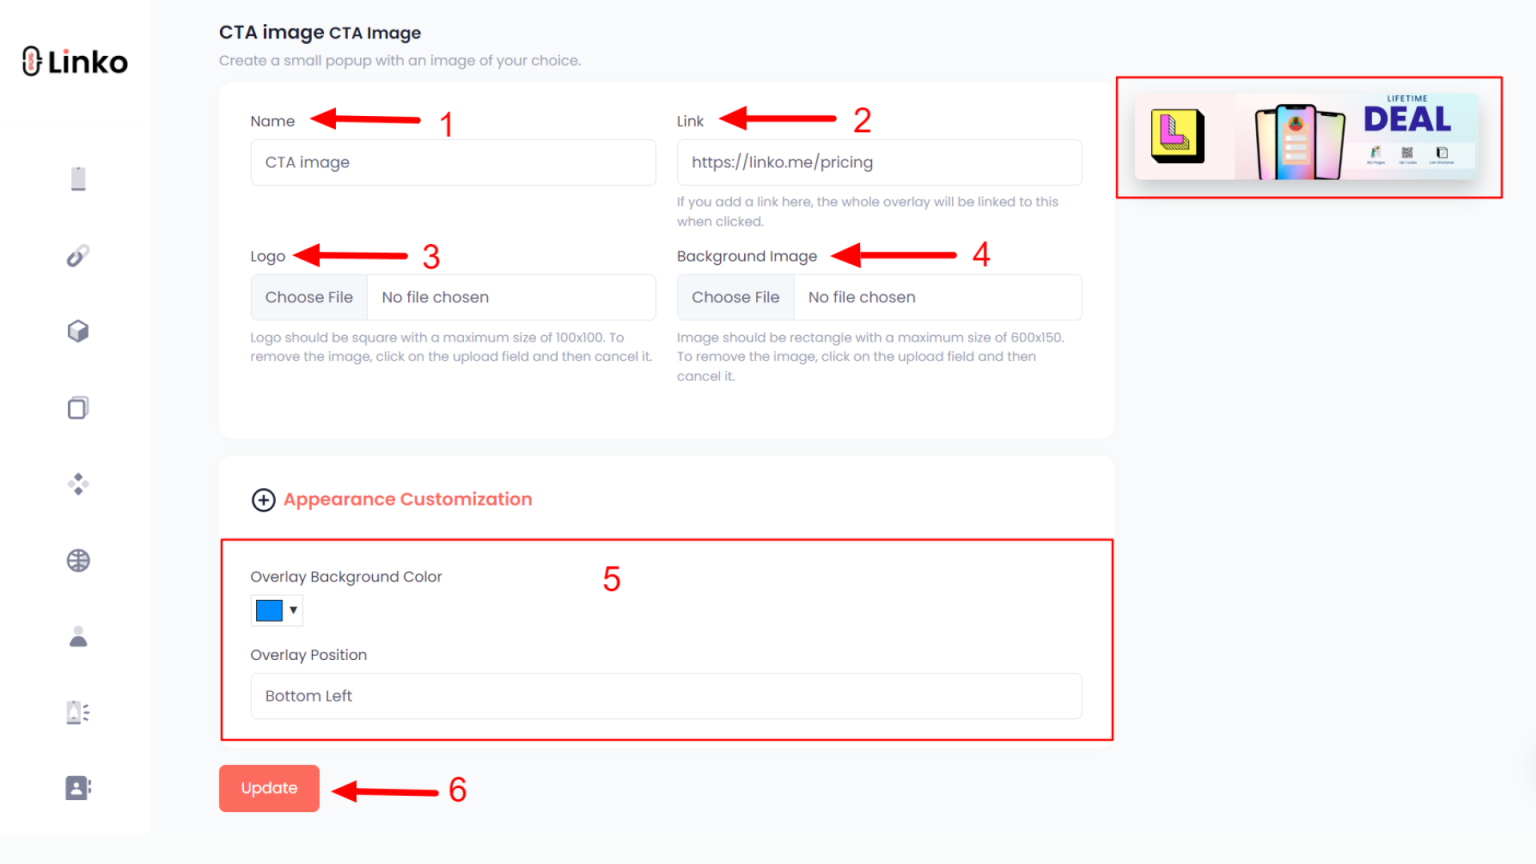Select the user profile icon in the sidebar
The height and width of the screenshot is (864, 1536).
(77, 636)
